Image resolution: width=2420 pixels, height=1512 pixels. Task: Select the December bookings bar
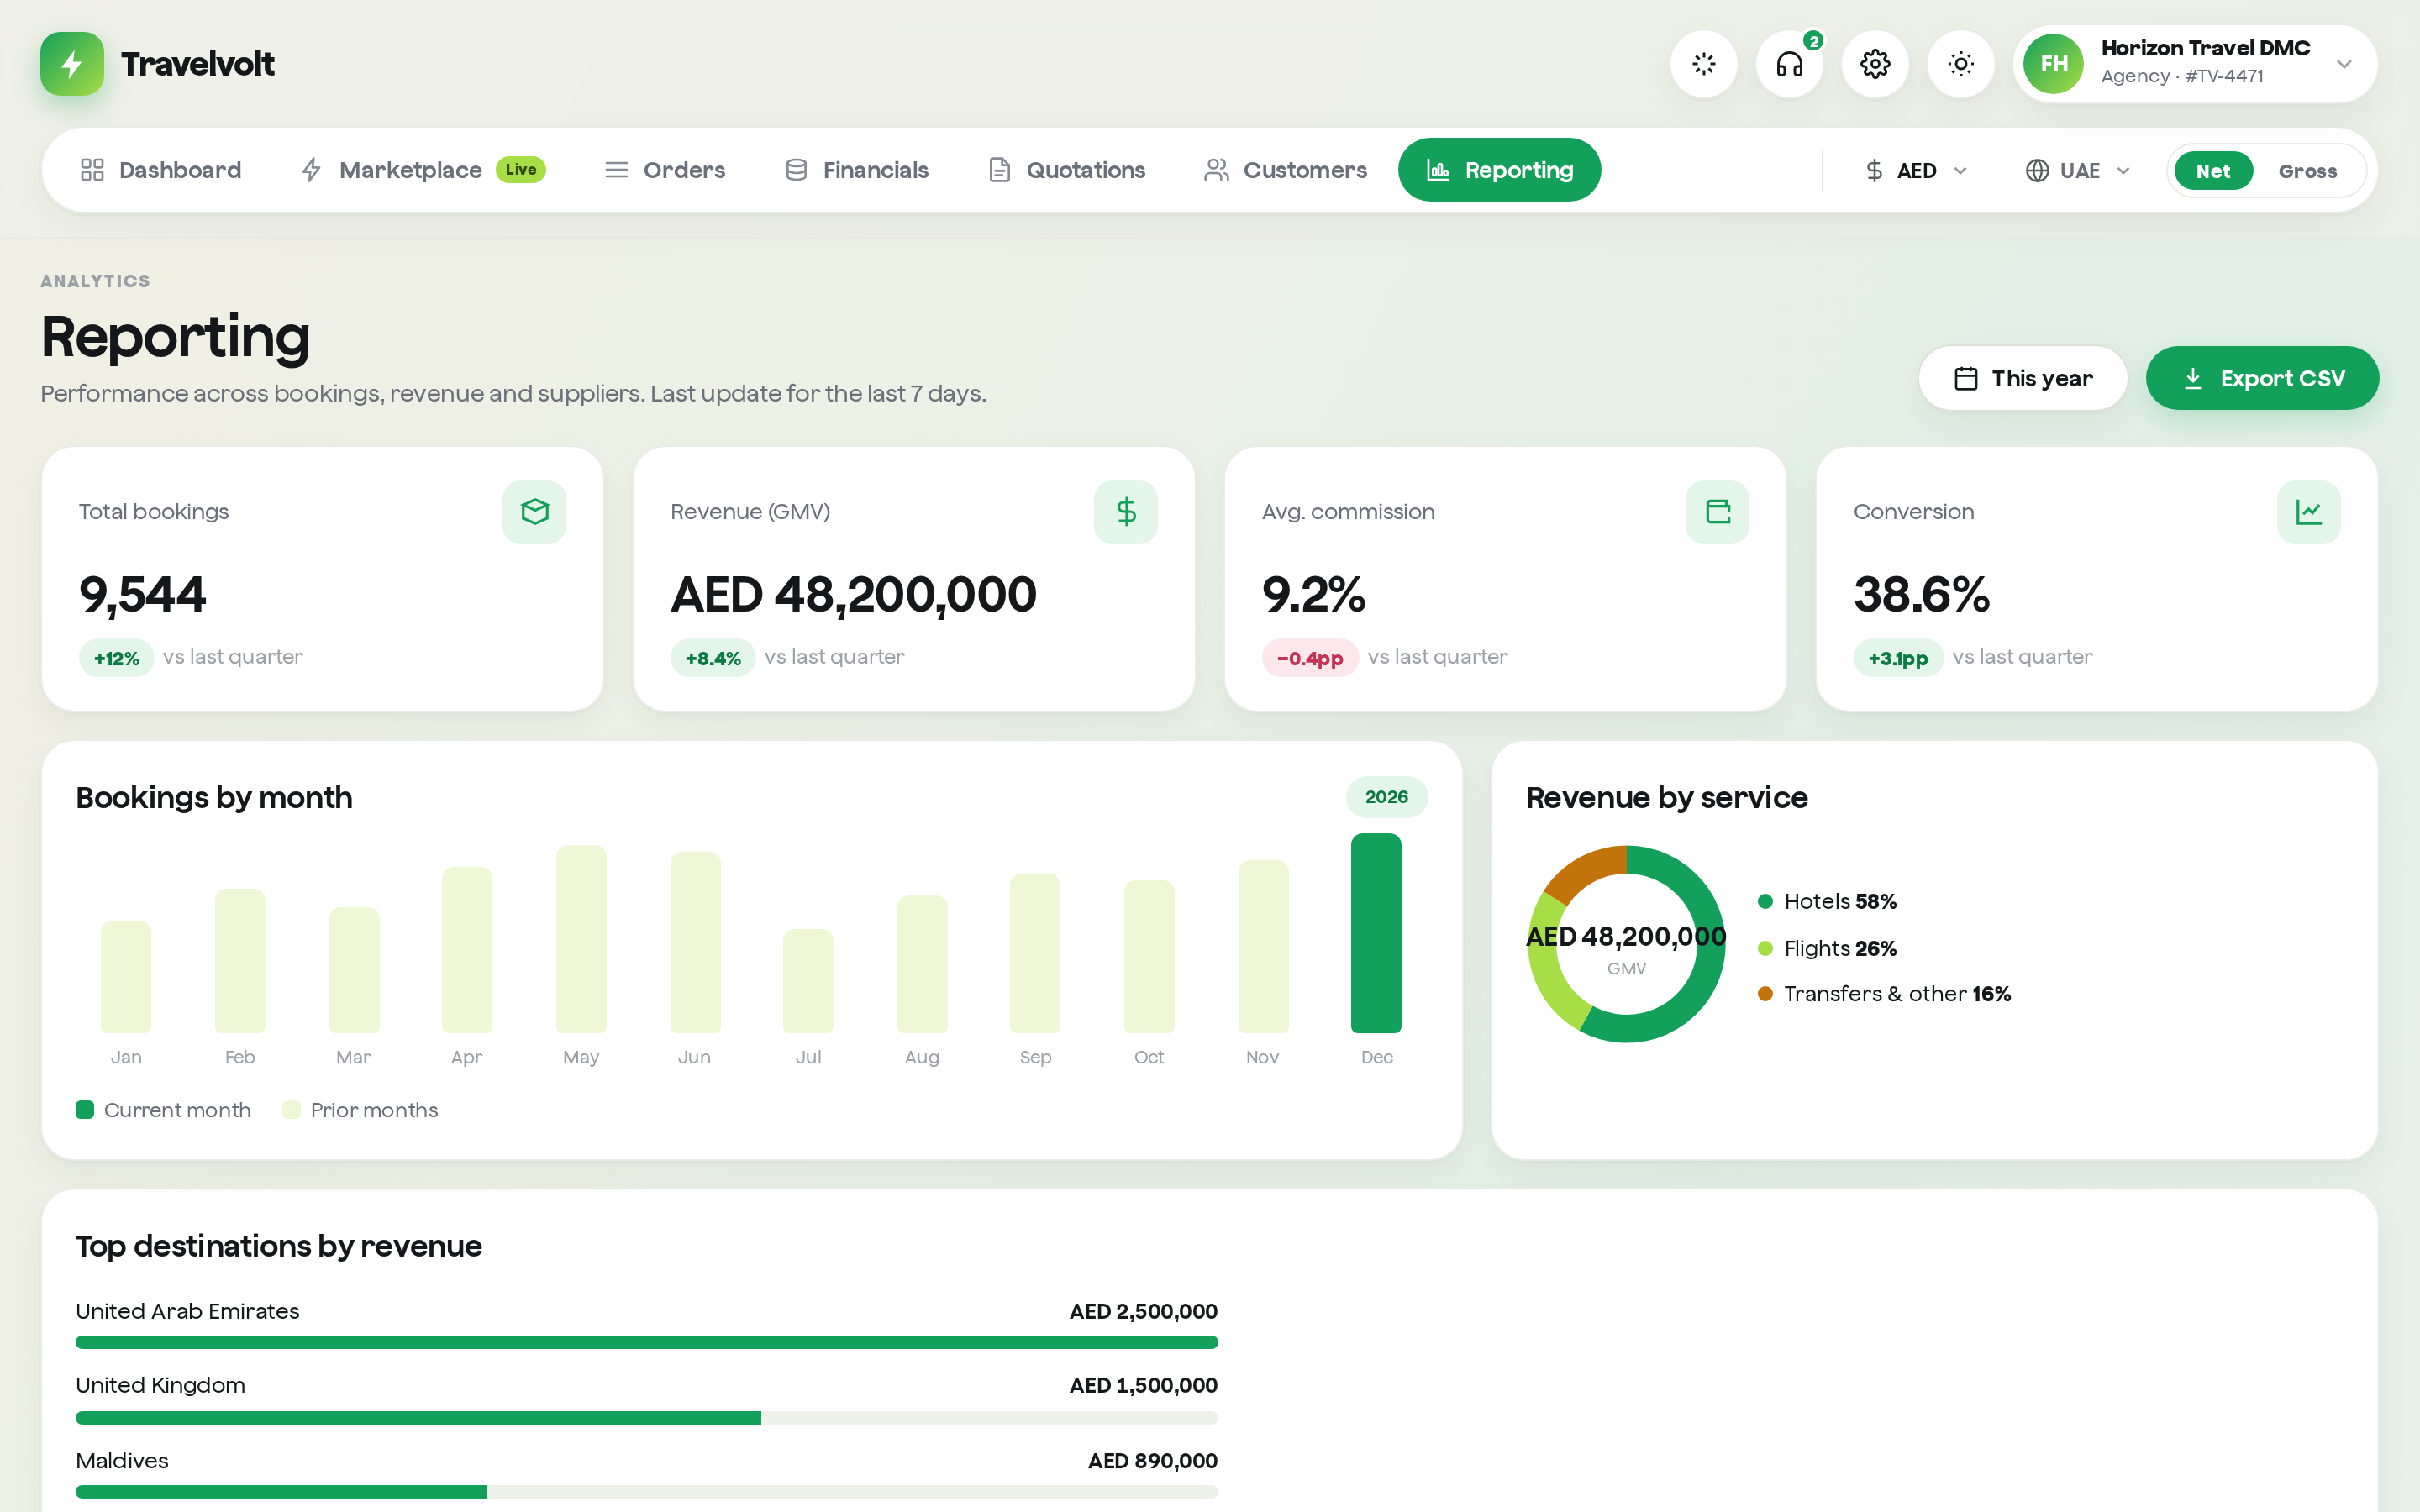pyautogui.click(x=1376, y=933)
